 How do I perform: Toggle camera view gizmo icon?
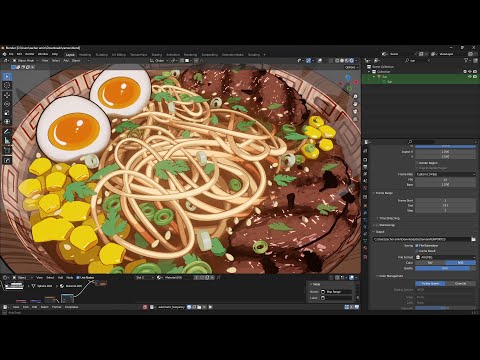(x=355, y=111)
